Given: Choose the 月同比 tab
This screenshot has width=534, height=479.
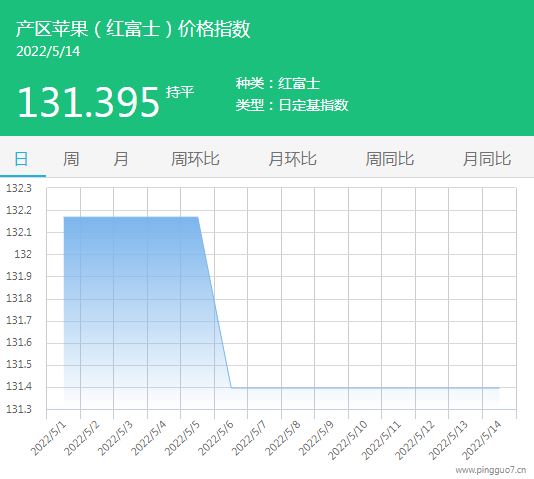Looking at the screenshot, I should tap(487, 159).
